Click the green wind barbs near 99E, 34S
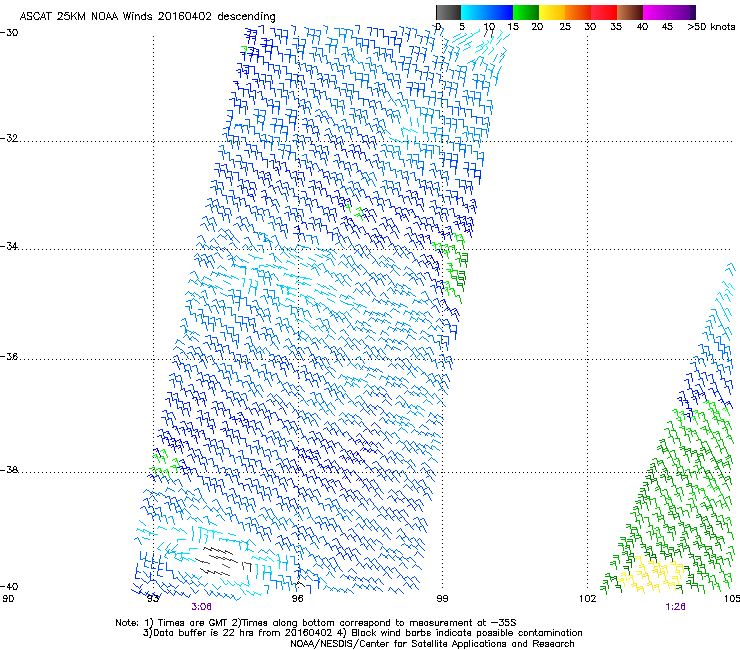 (451, 267)
